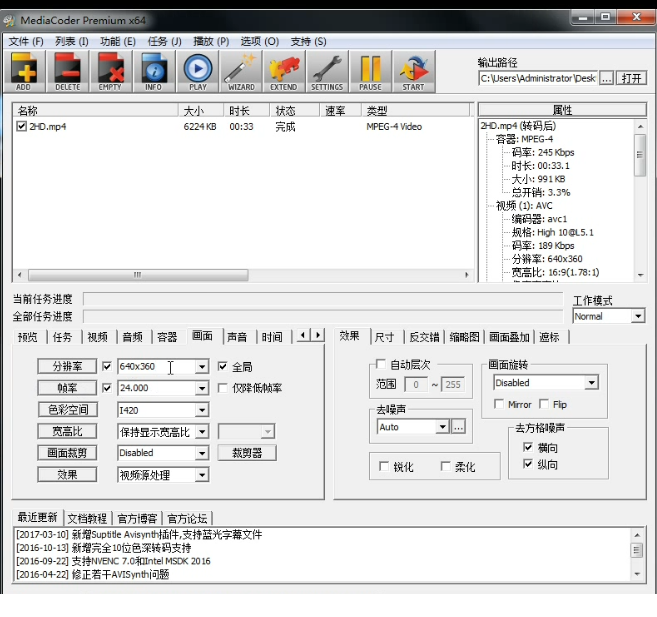Open the 功能 (E) menu
This screenshot has height=617, width=657.
tap(118, 41)
